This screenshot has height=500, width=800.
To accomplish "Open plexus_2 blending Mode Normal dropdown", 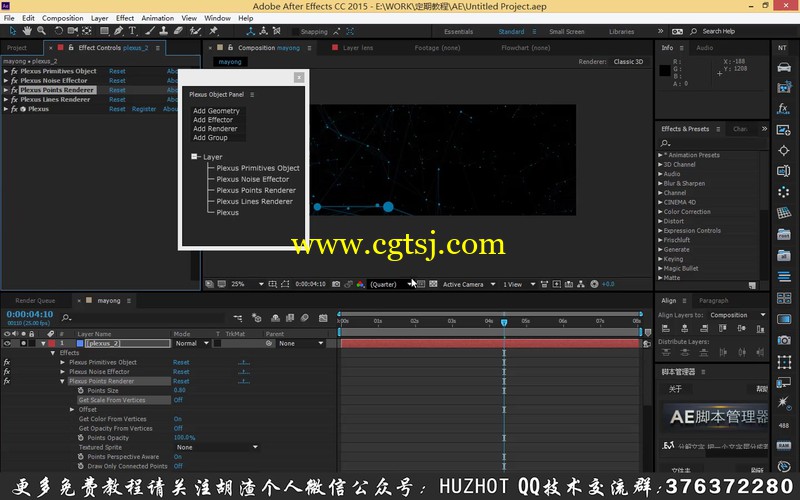I will tap(192, 343).
